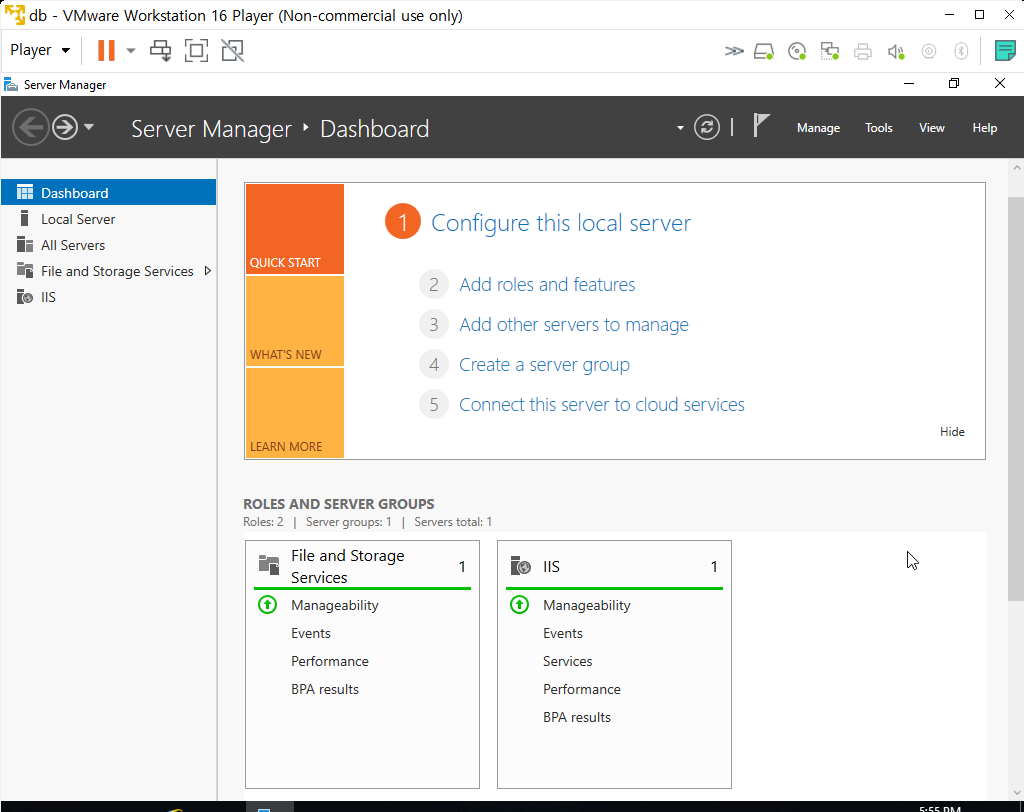
Task: Enter full screen mode in VMware Player
Action: 197,50
